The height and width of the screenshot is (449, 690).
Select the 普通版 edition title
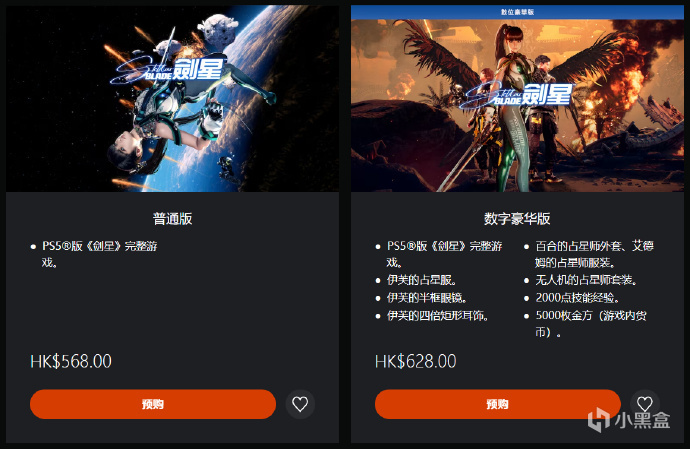click(x=172, y=218)
